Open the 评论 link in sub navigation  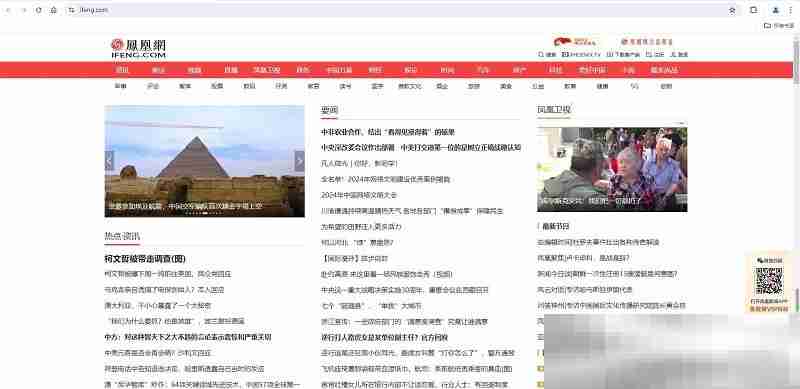point(153,86)
